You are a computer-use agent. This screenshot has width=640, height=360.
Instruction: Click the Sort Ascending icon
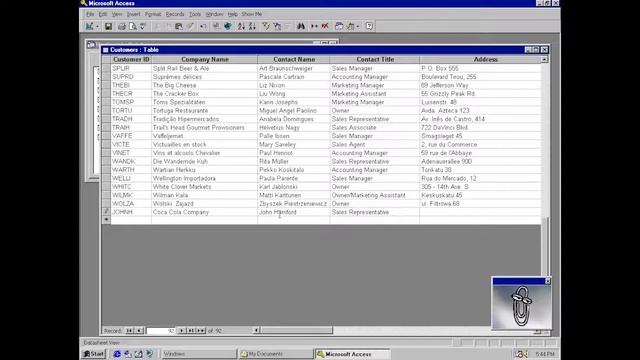[241, 26]
